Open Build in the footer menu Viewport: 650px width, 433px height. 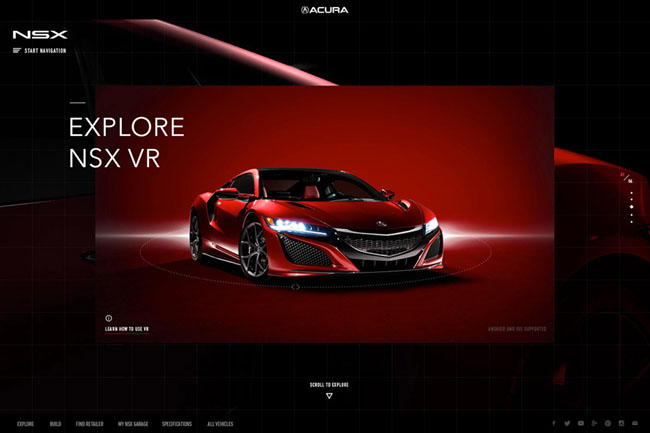click(x=56, y=424)
